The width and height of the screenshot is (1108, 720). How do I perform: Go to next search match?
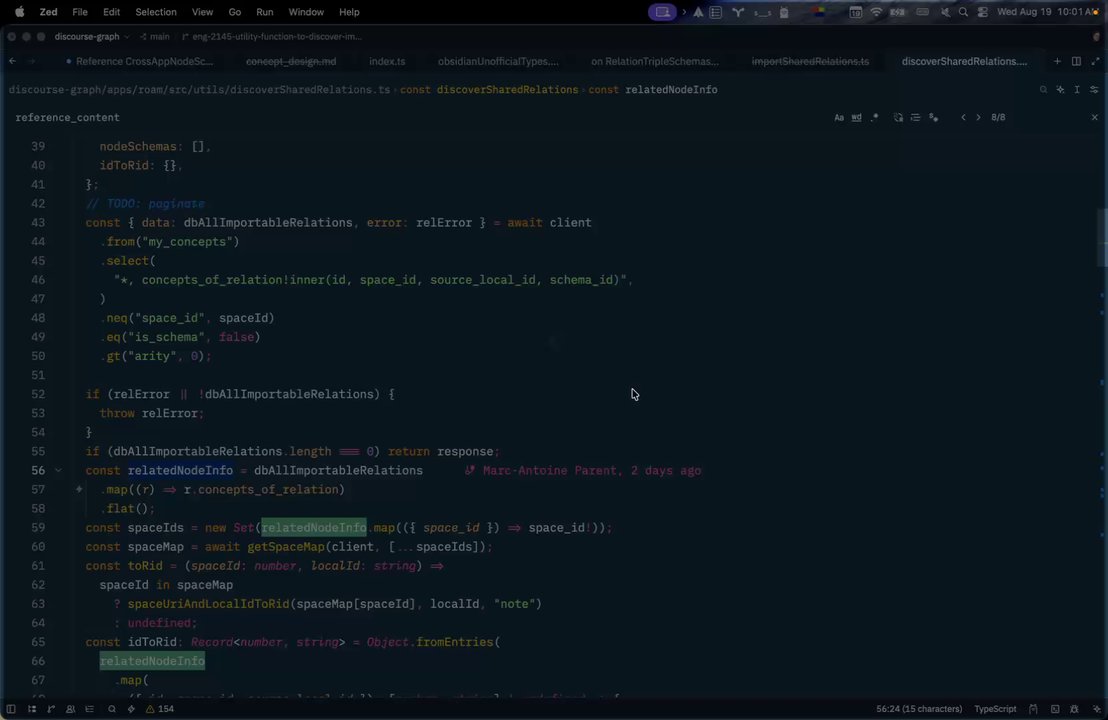(x=979, y=117)
